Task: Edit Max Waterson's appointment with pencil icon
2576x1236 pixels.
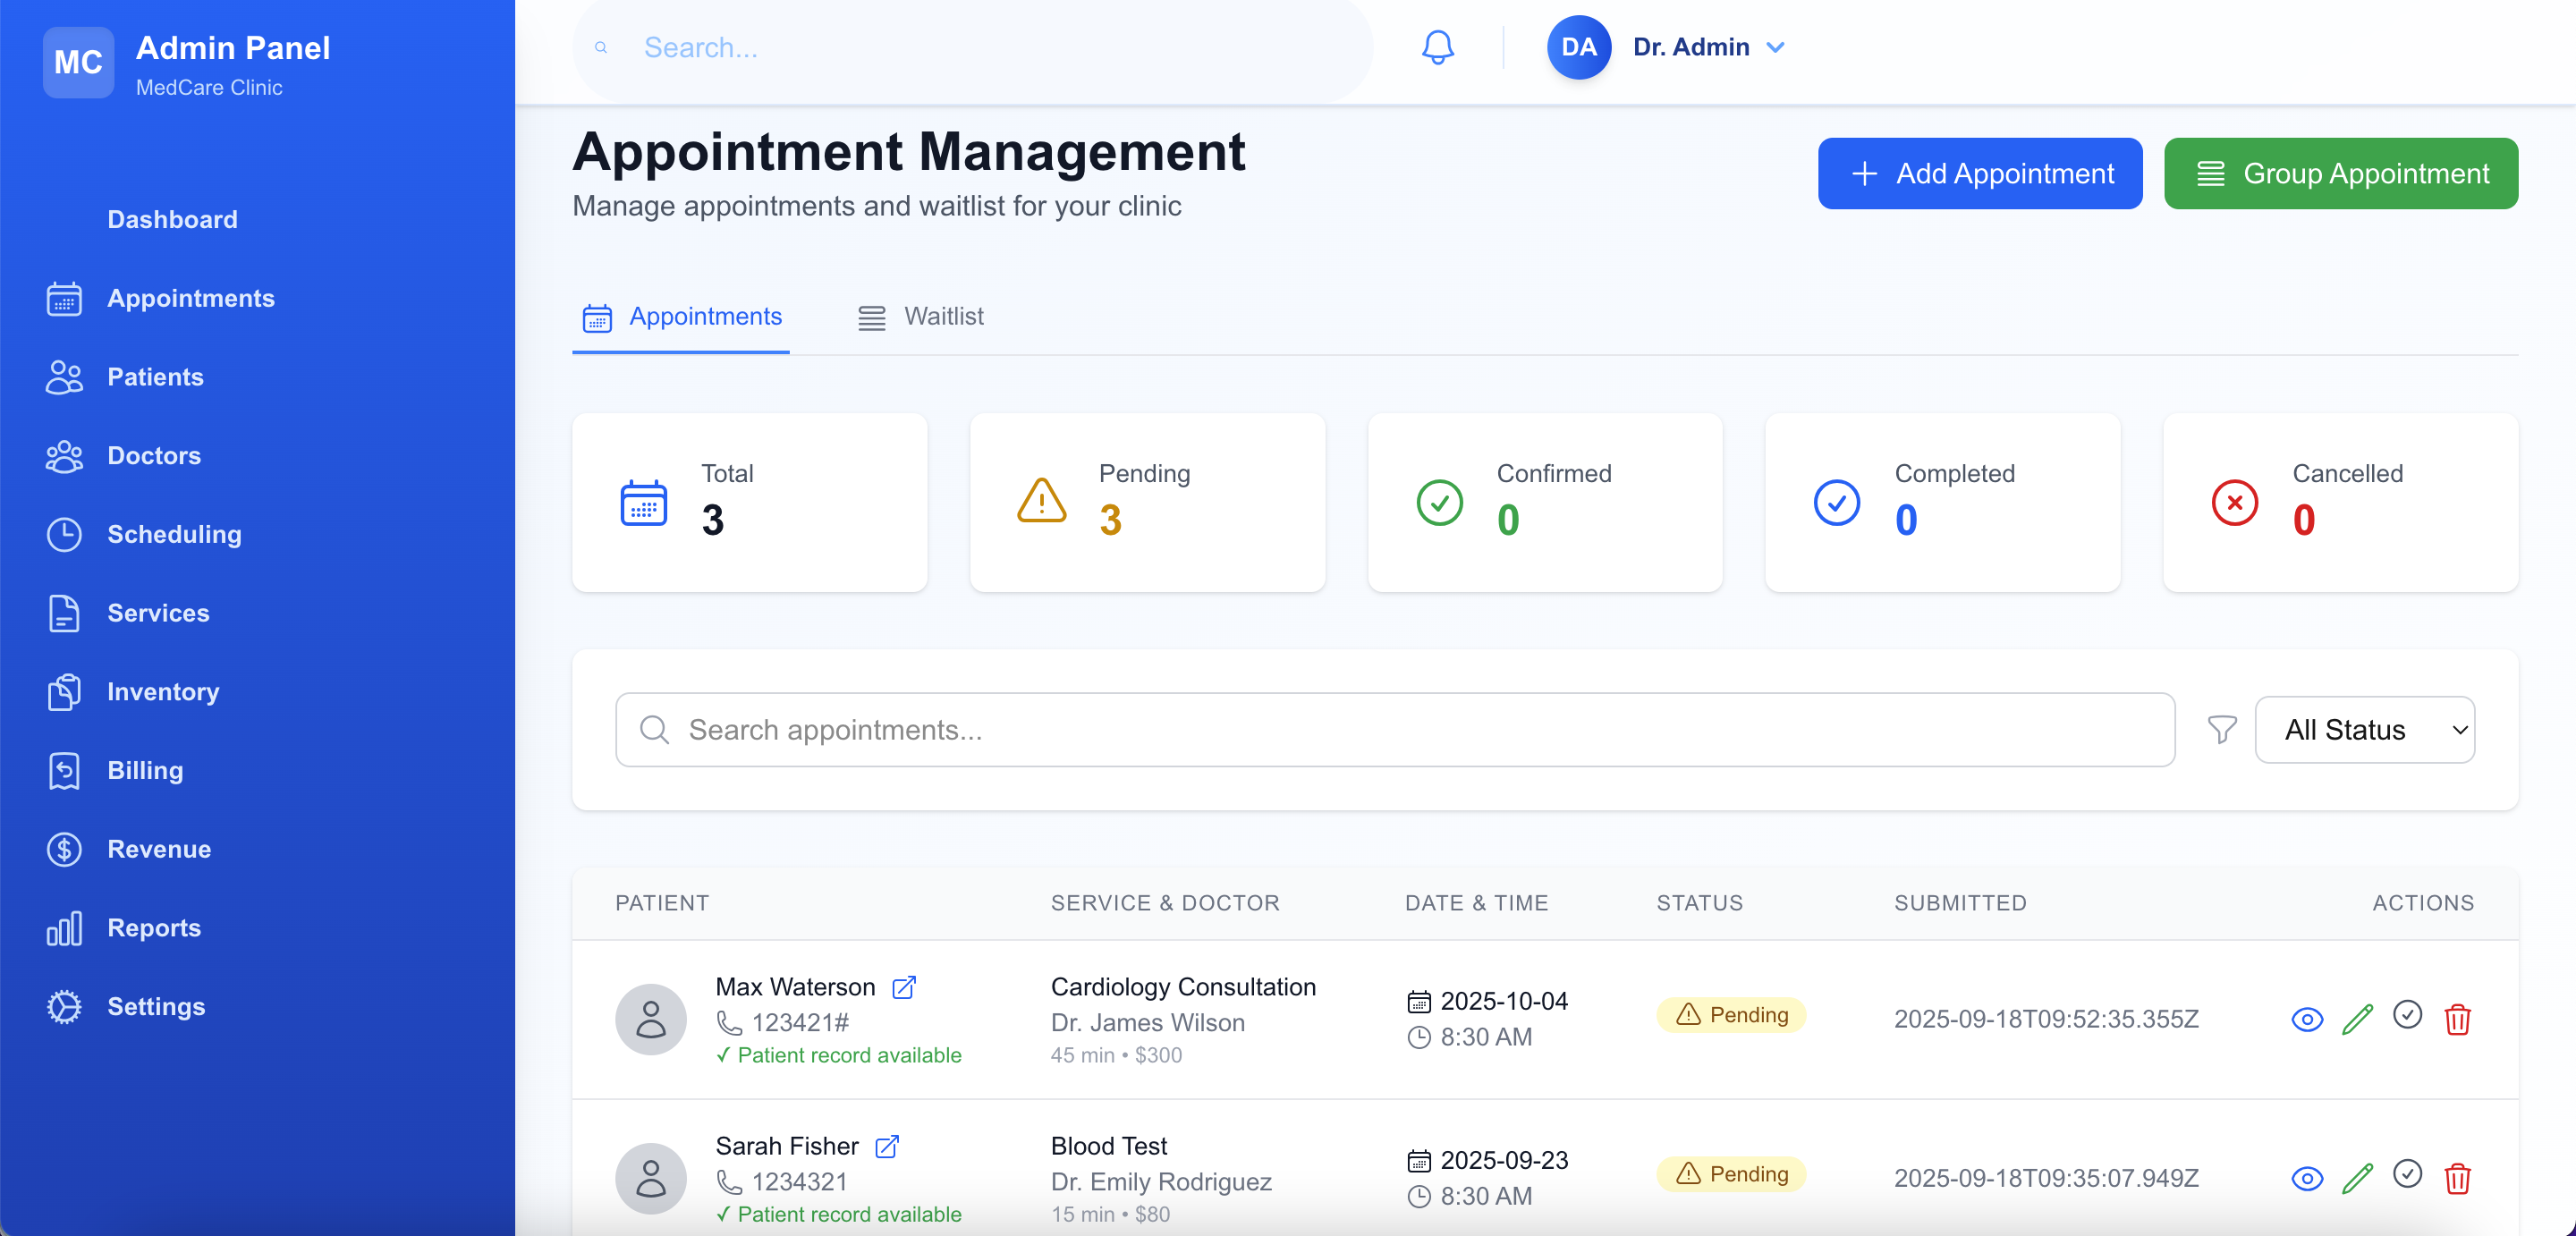Action: 2357,1019
